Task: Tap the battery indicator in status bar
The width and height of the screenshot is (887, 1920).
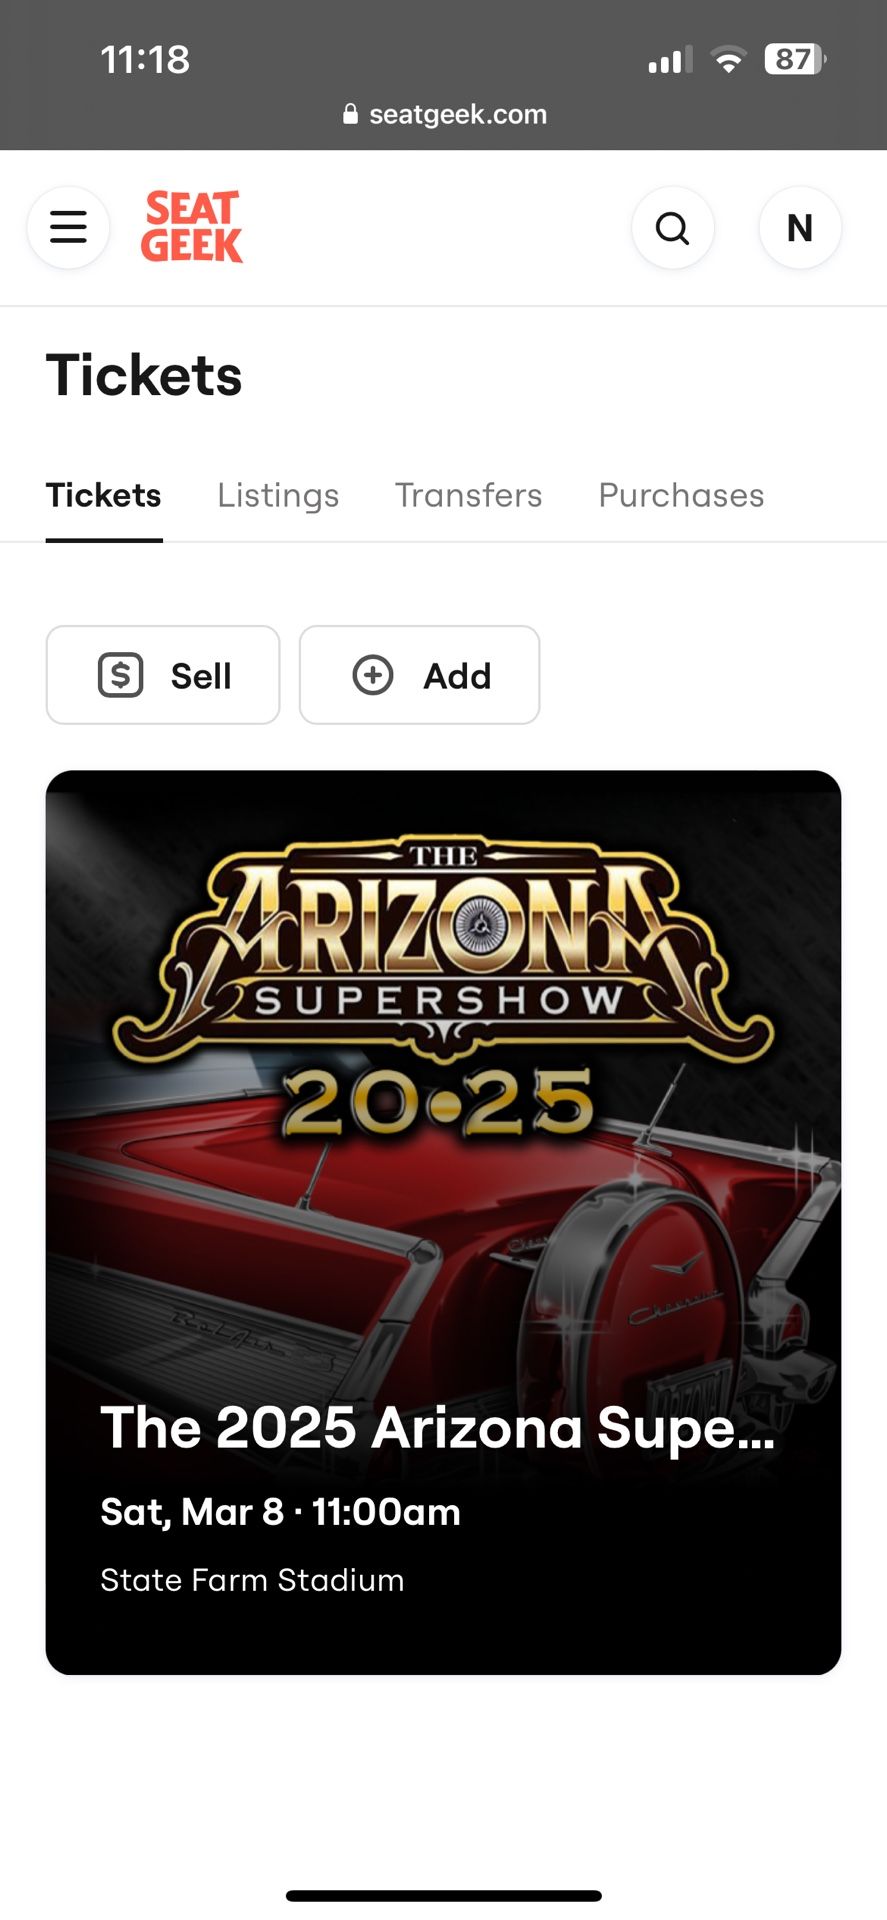Action: coord(795,59)
